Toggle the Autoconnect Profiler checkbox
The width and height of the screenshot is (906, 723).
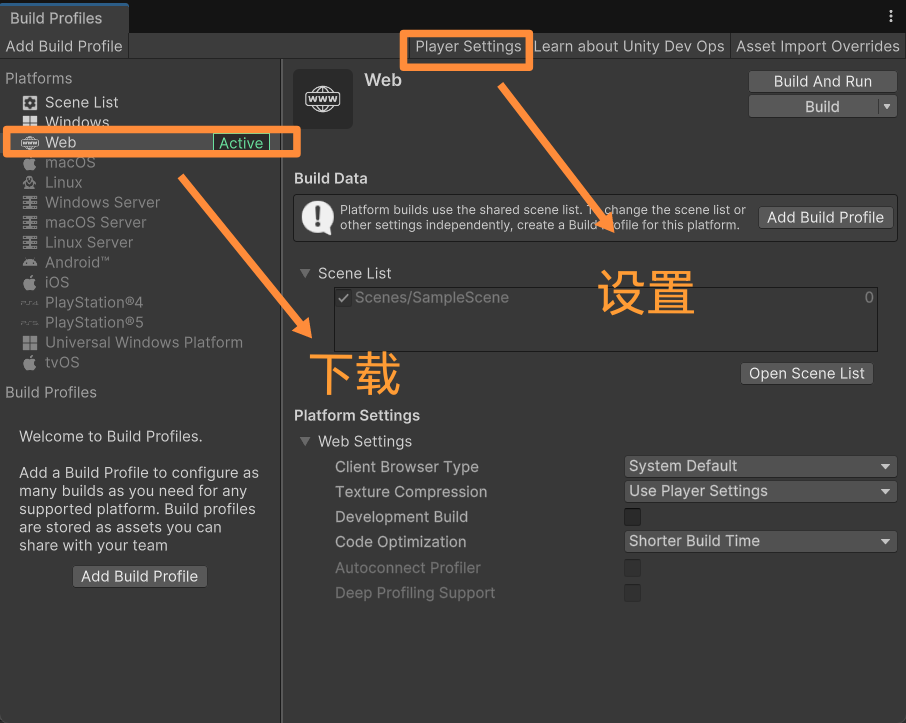click(632, 568)
